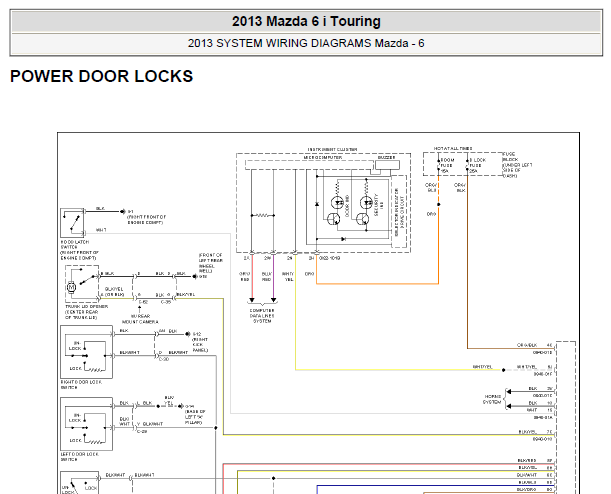The width and height of the screenshot is (611, 494).
Task: Click downward arrow on the BLU/RED data line
Action: click(x=274, y=300)
